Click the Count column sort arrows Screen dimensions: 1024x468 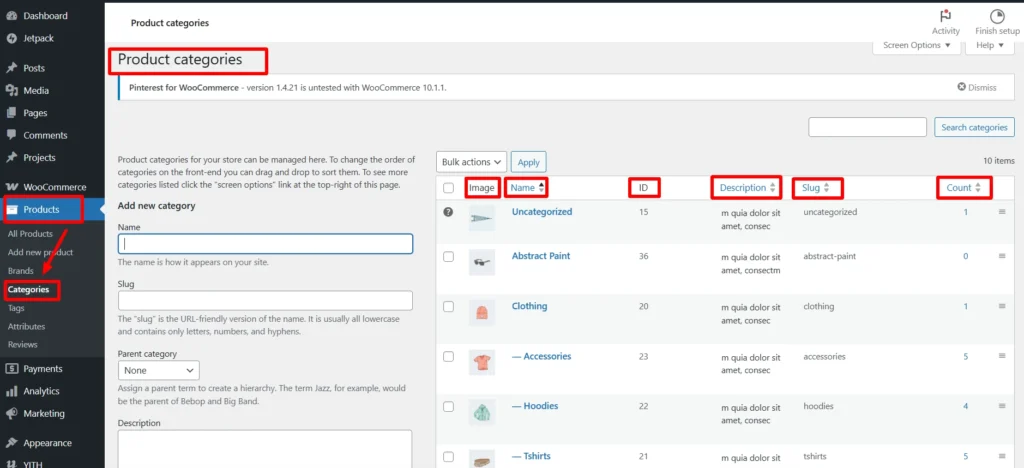(978, 187)
